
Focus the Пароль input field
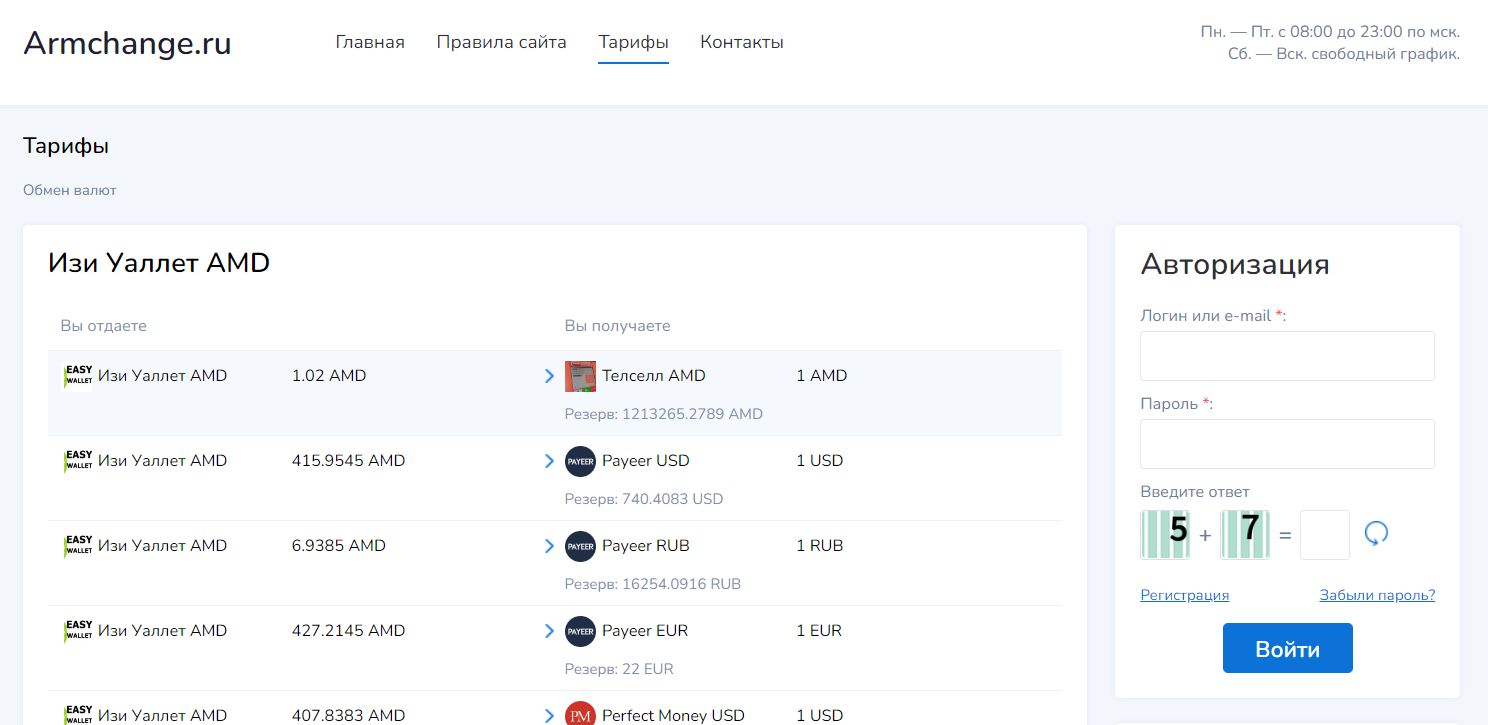pyautogui.click(x=1287, y=444)
